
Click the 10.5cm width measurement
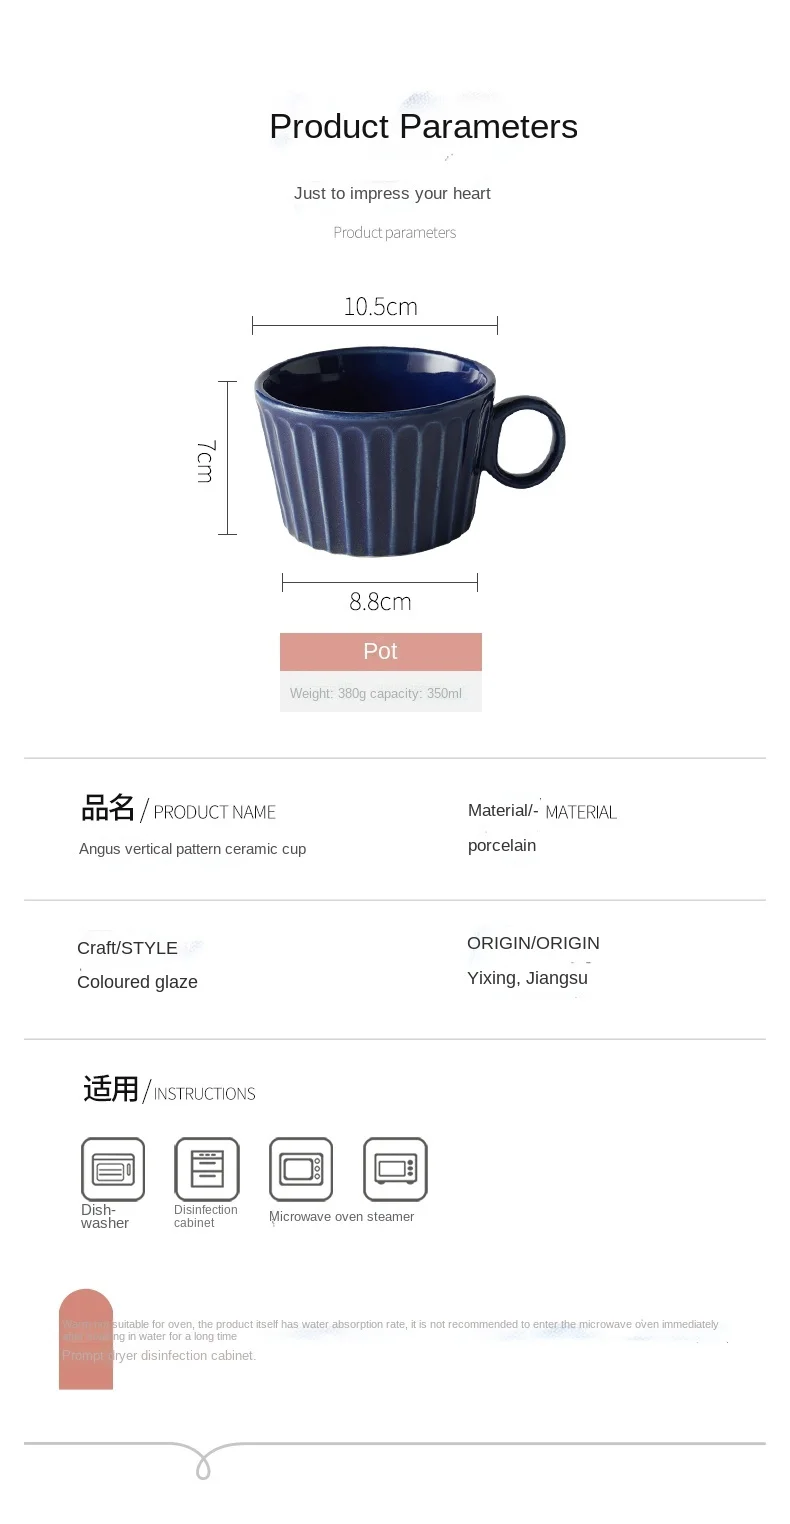click(x=380, y=307)
